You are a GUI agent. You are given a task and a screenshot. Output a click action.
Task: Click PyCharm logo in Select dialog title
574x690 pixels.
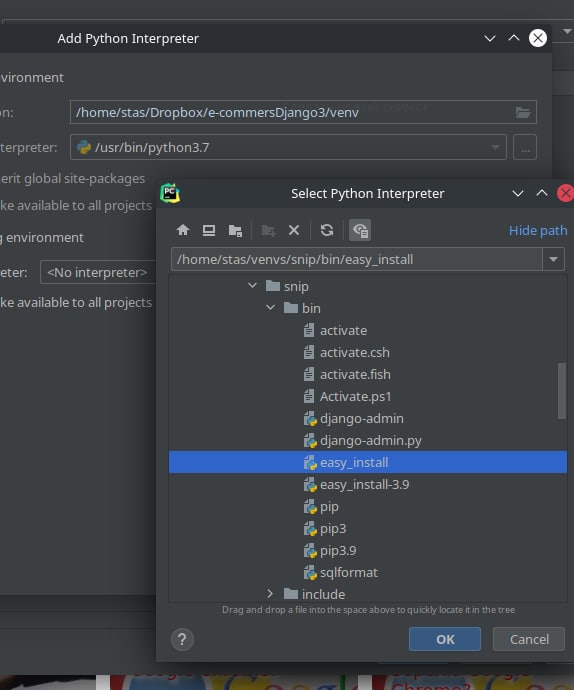(170, 193)
